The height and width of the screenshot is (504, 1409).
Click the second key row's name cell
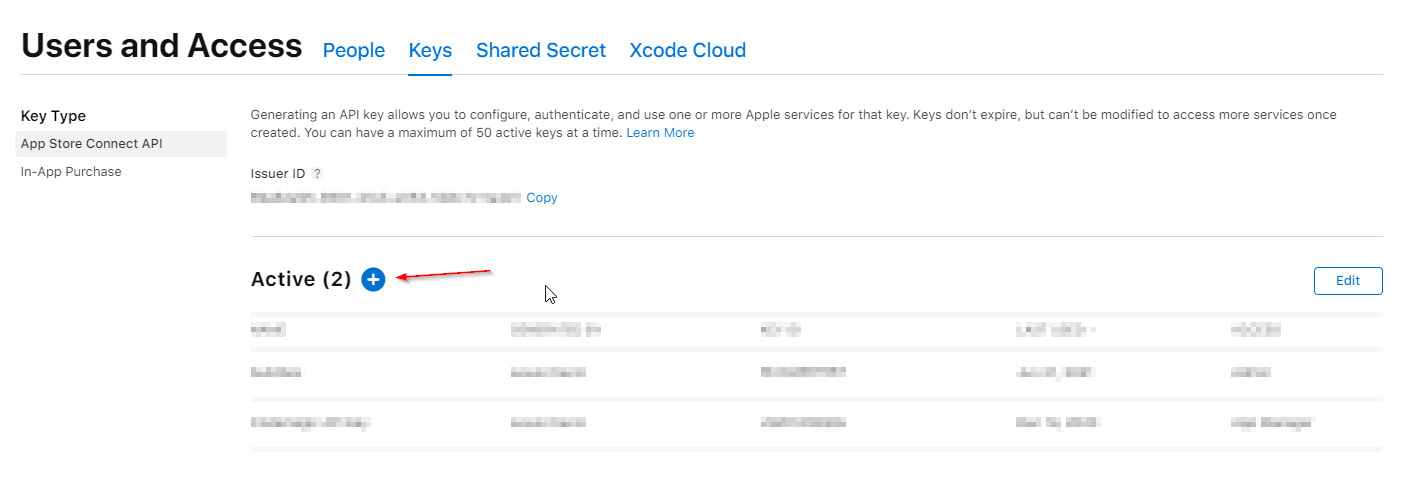coord(311,423)
